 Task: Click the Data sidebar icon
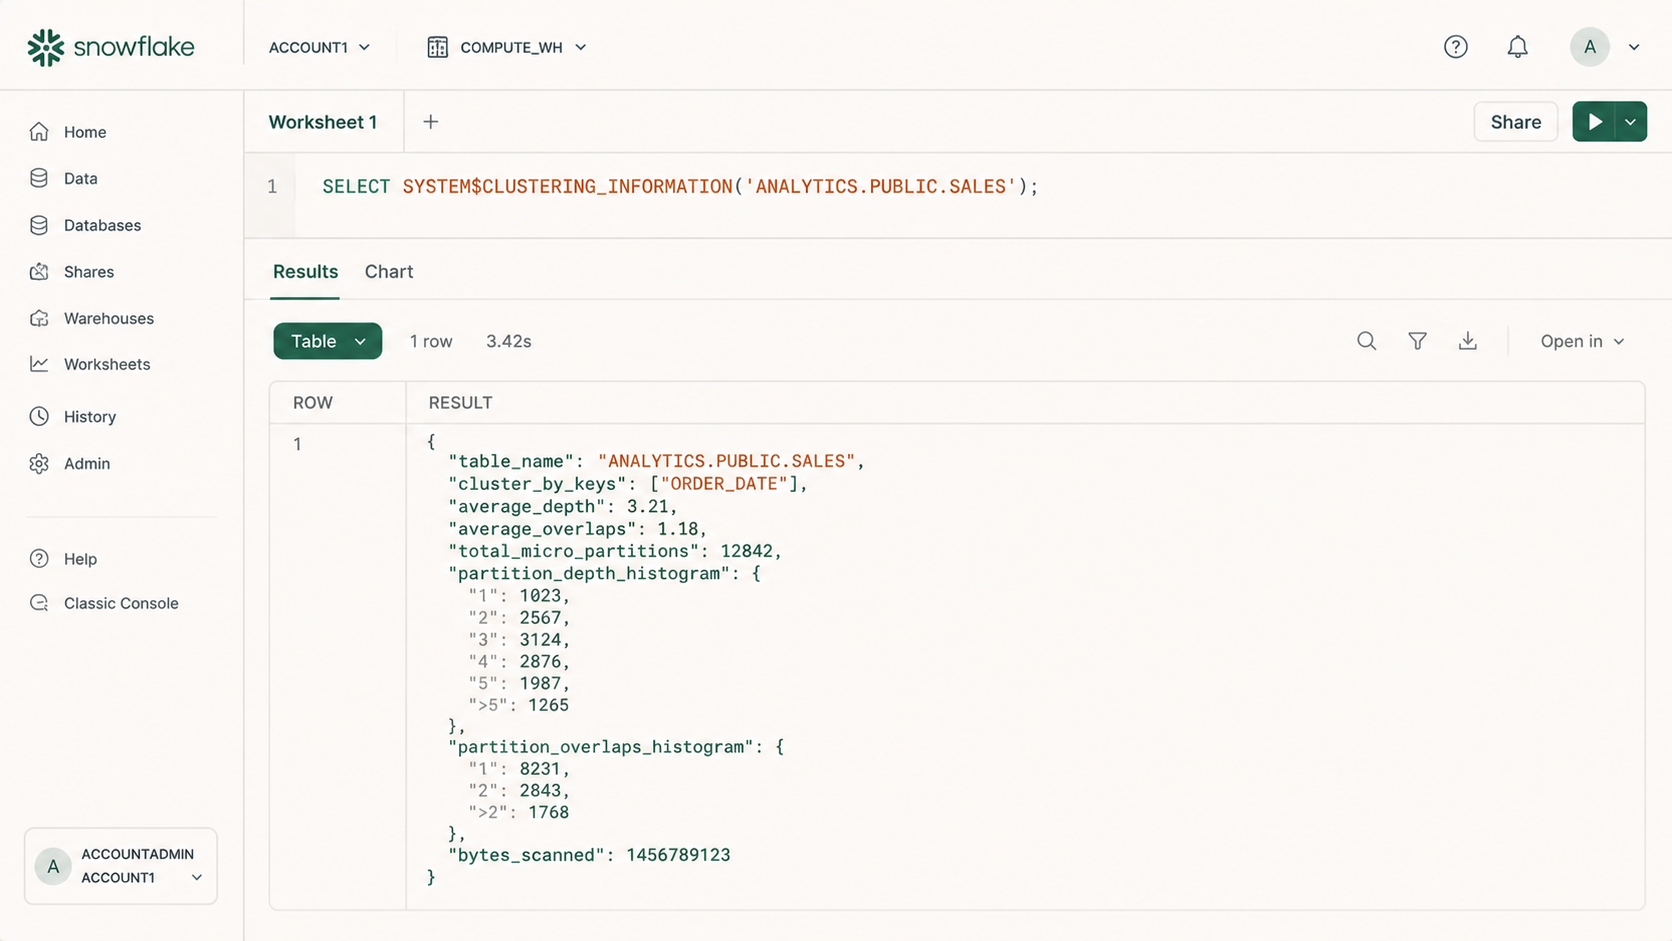click(x=39, y=178)
